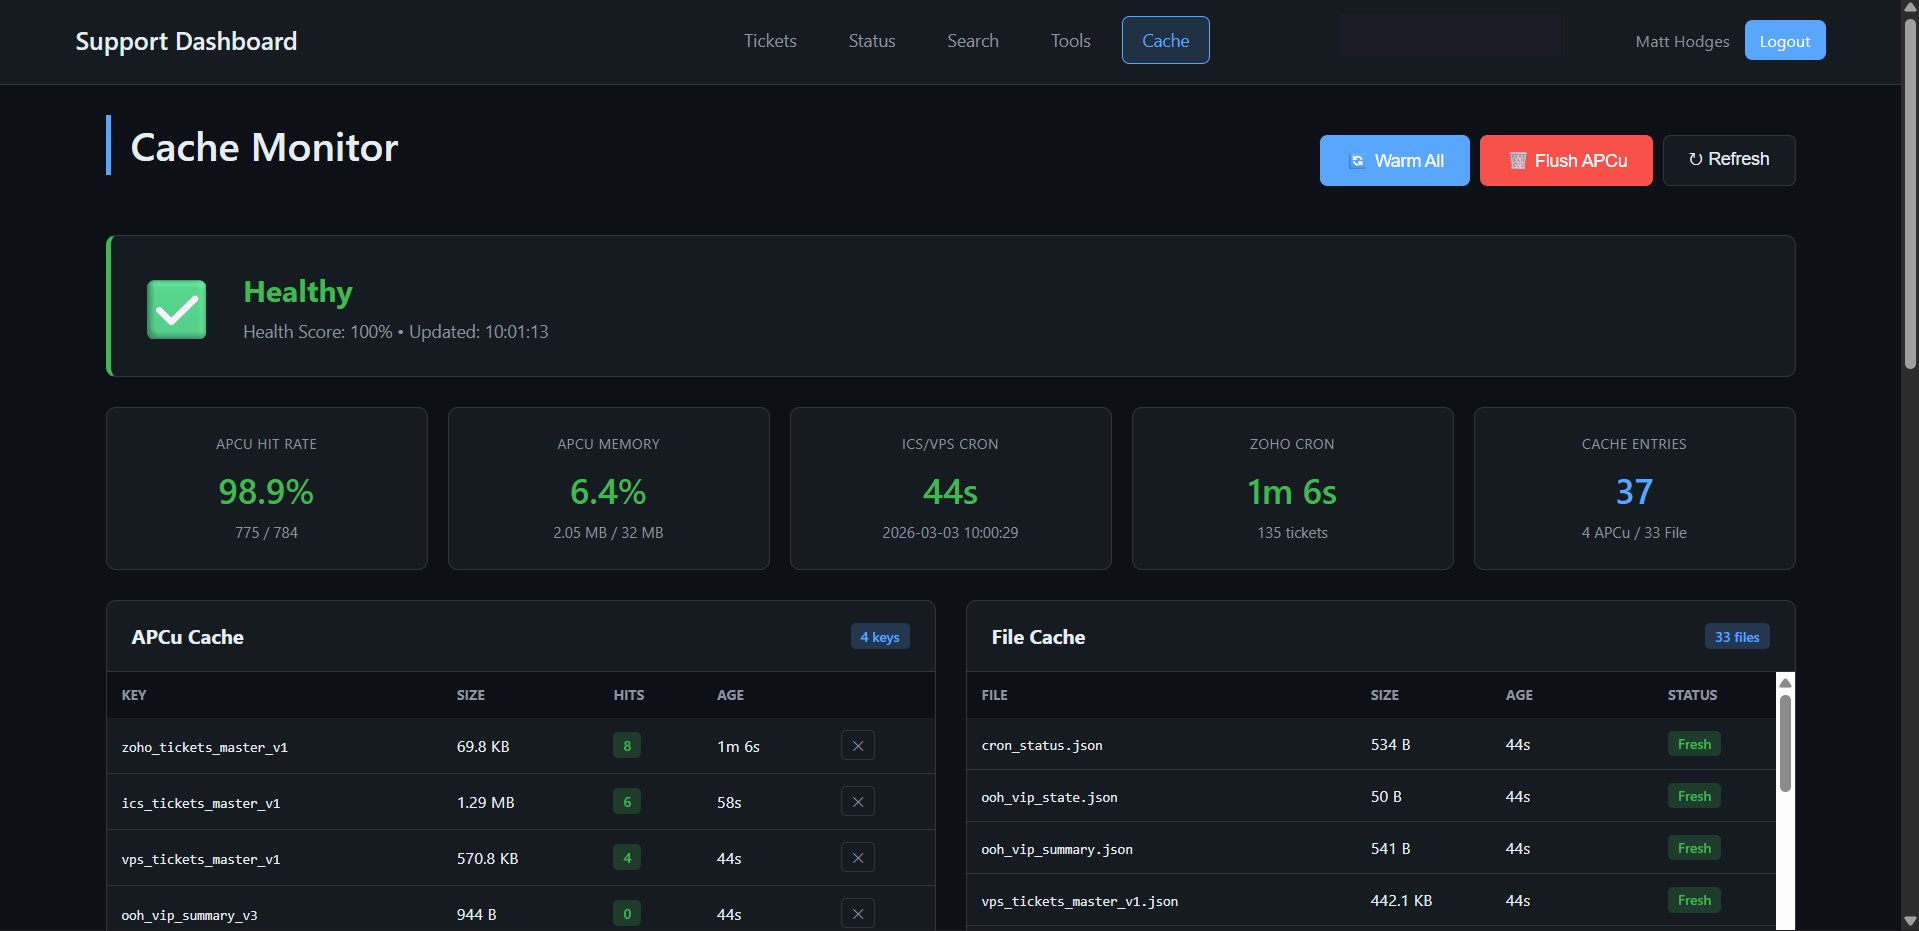The width and height of the screenshot is (1919, 931).
Task: Remove the ics_tickets_master_v1 APCu key
Action: coord(857,801)
